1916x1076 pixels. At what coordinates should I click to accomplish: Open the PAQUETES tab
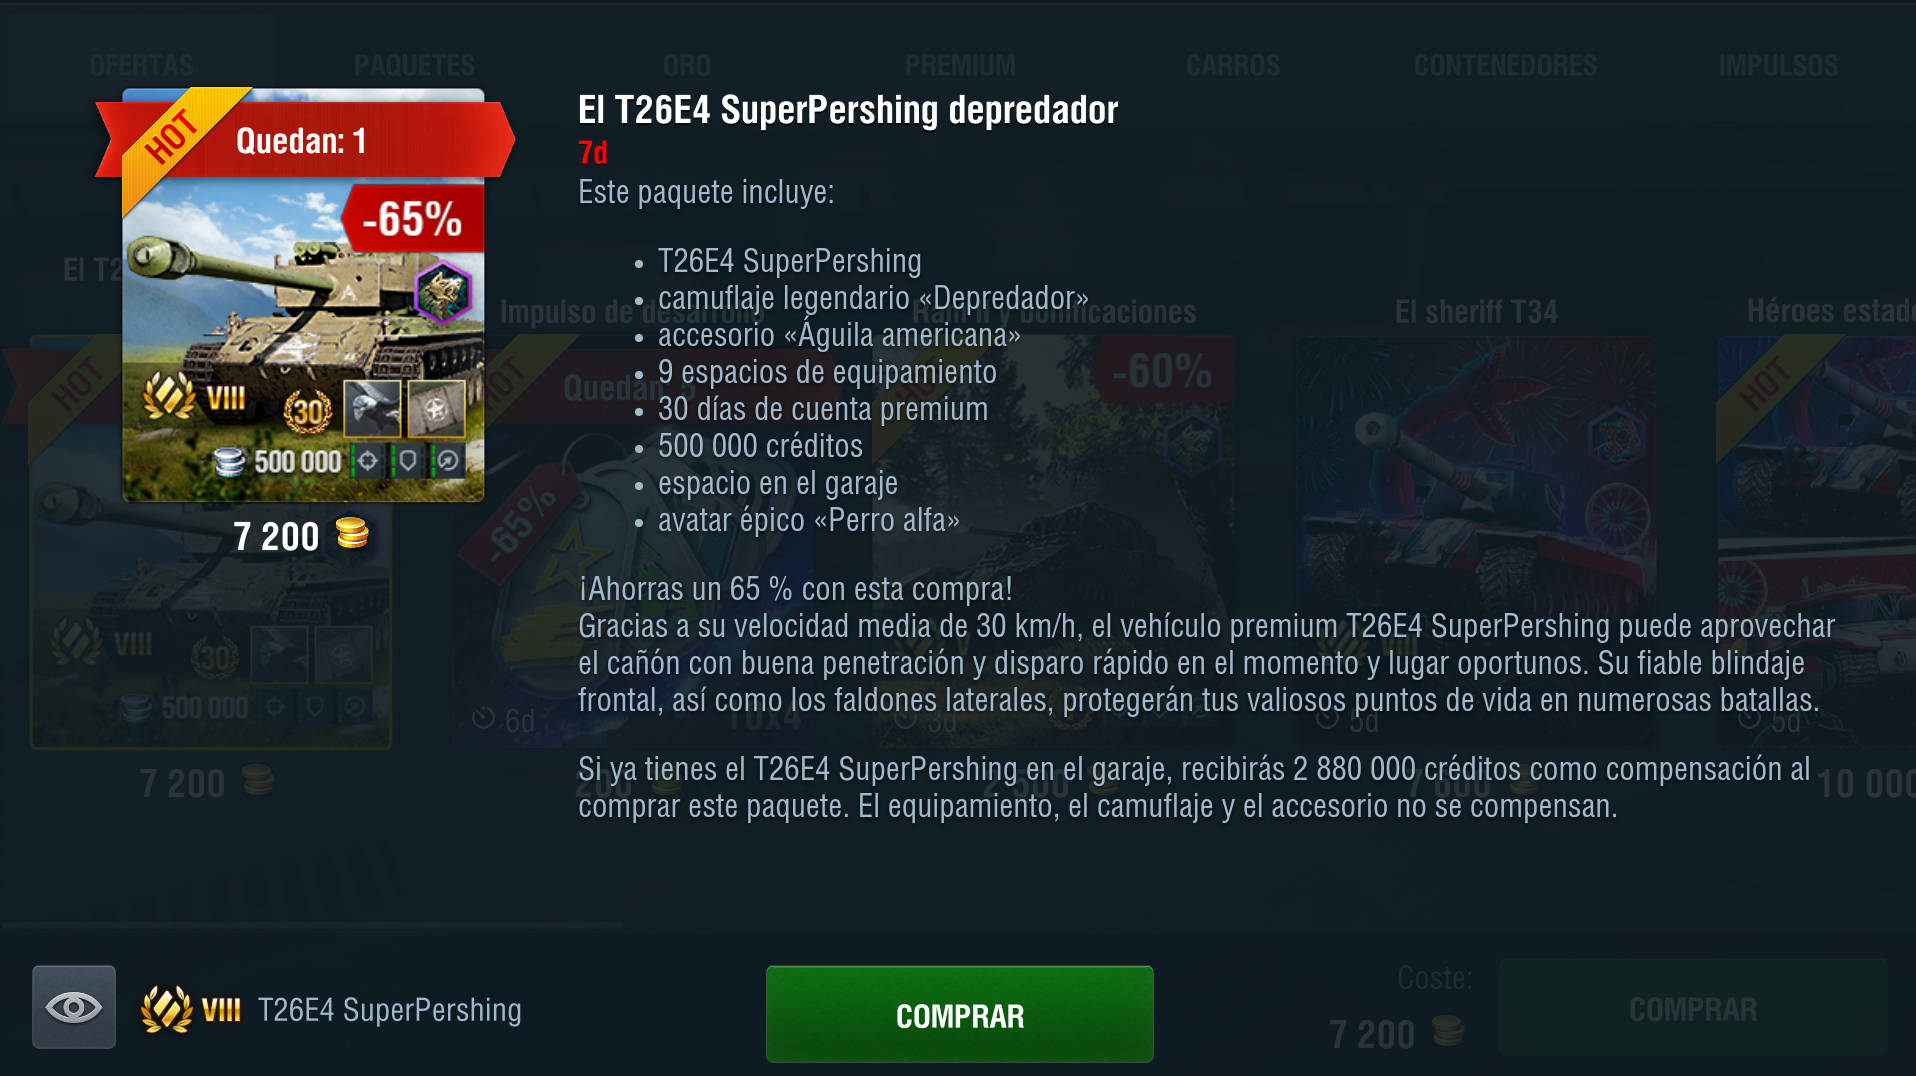[x=414, y=66]
